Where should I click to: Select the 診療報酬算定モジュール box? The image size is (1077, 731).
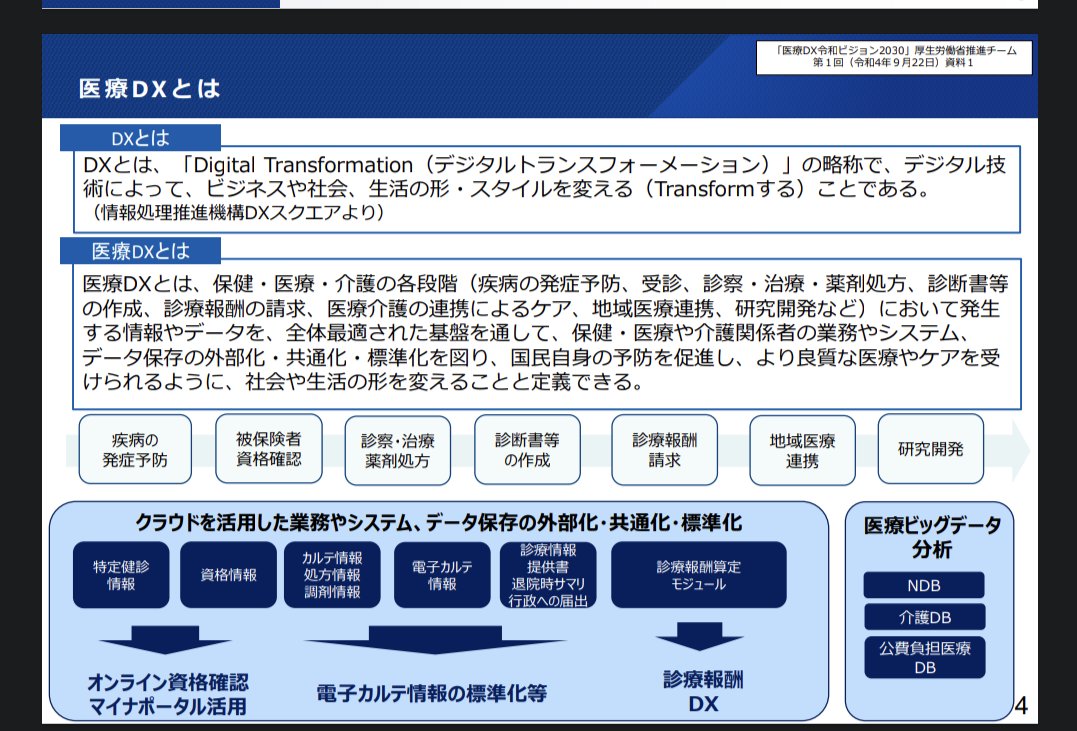pos(699,575)
